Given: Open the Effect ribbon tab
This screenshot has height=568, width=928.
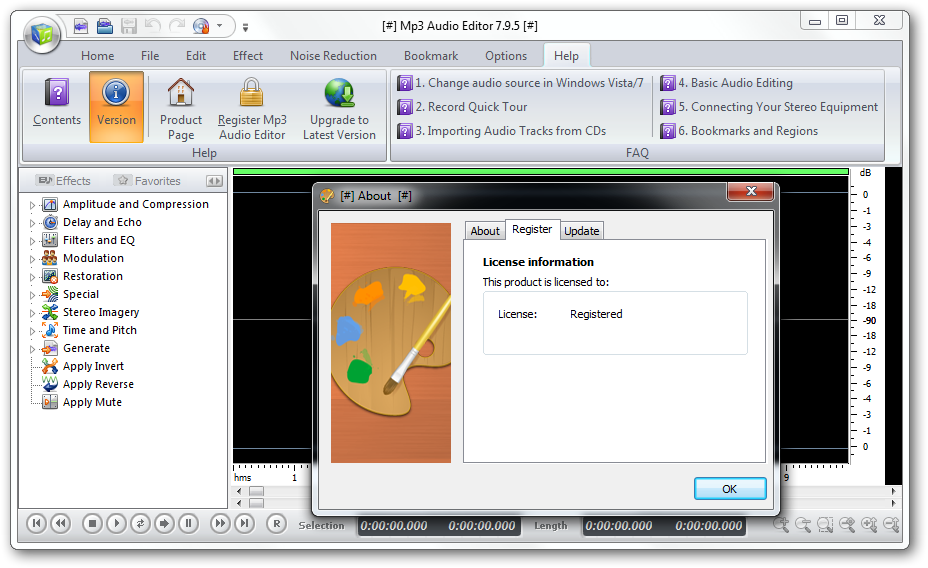Looking at the screenshot, I should (247, 56).
